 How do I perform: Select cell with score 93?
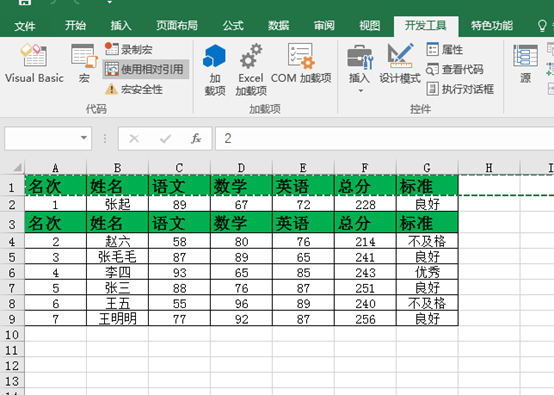click(179, 273)
